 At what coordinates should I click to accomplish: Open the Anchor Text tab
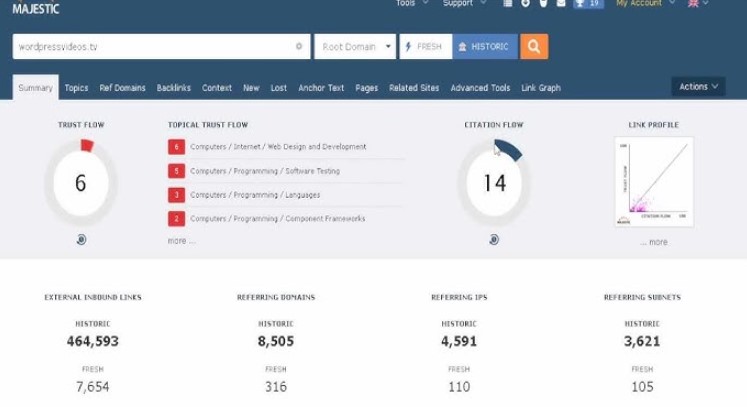tap(321, 88)
